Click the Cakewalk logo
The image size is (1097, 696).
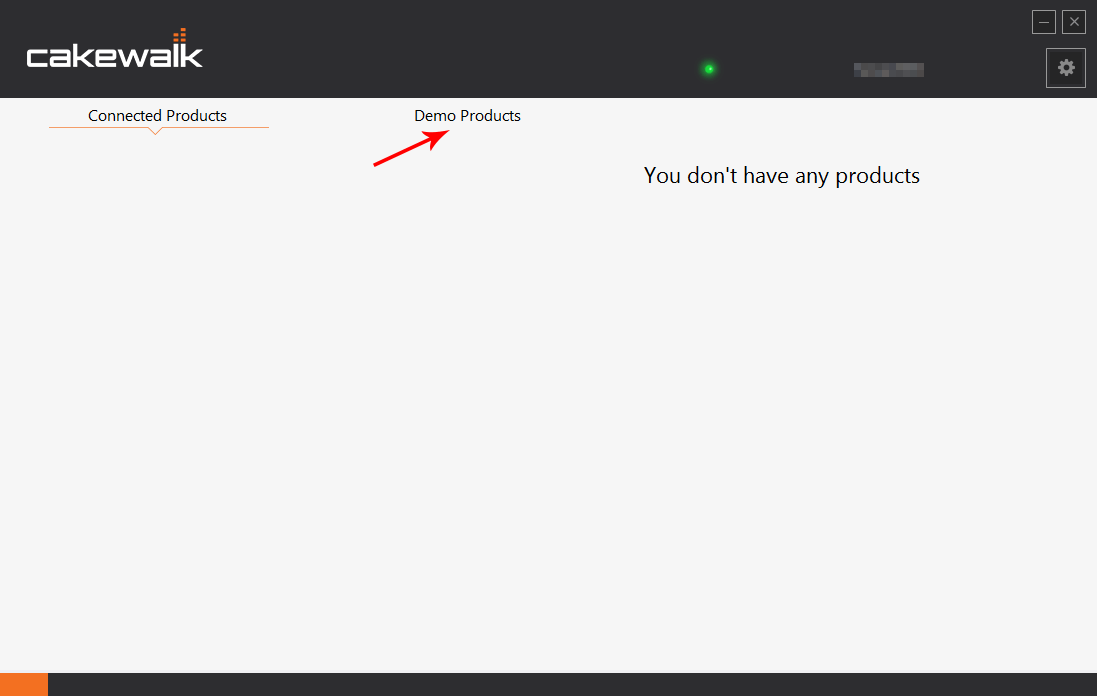point(114,54)
